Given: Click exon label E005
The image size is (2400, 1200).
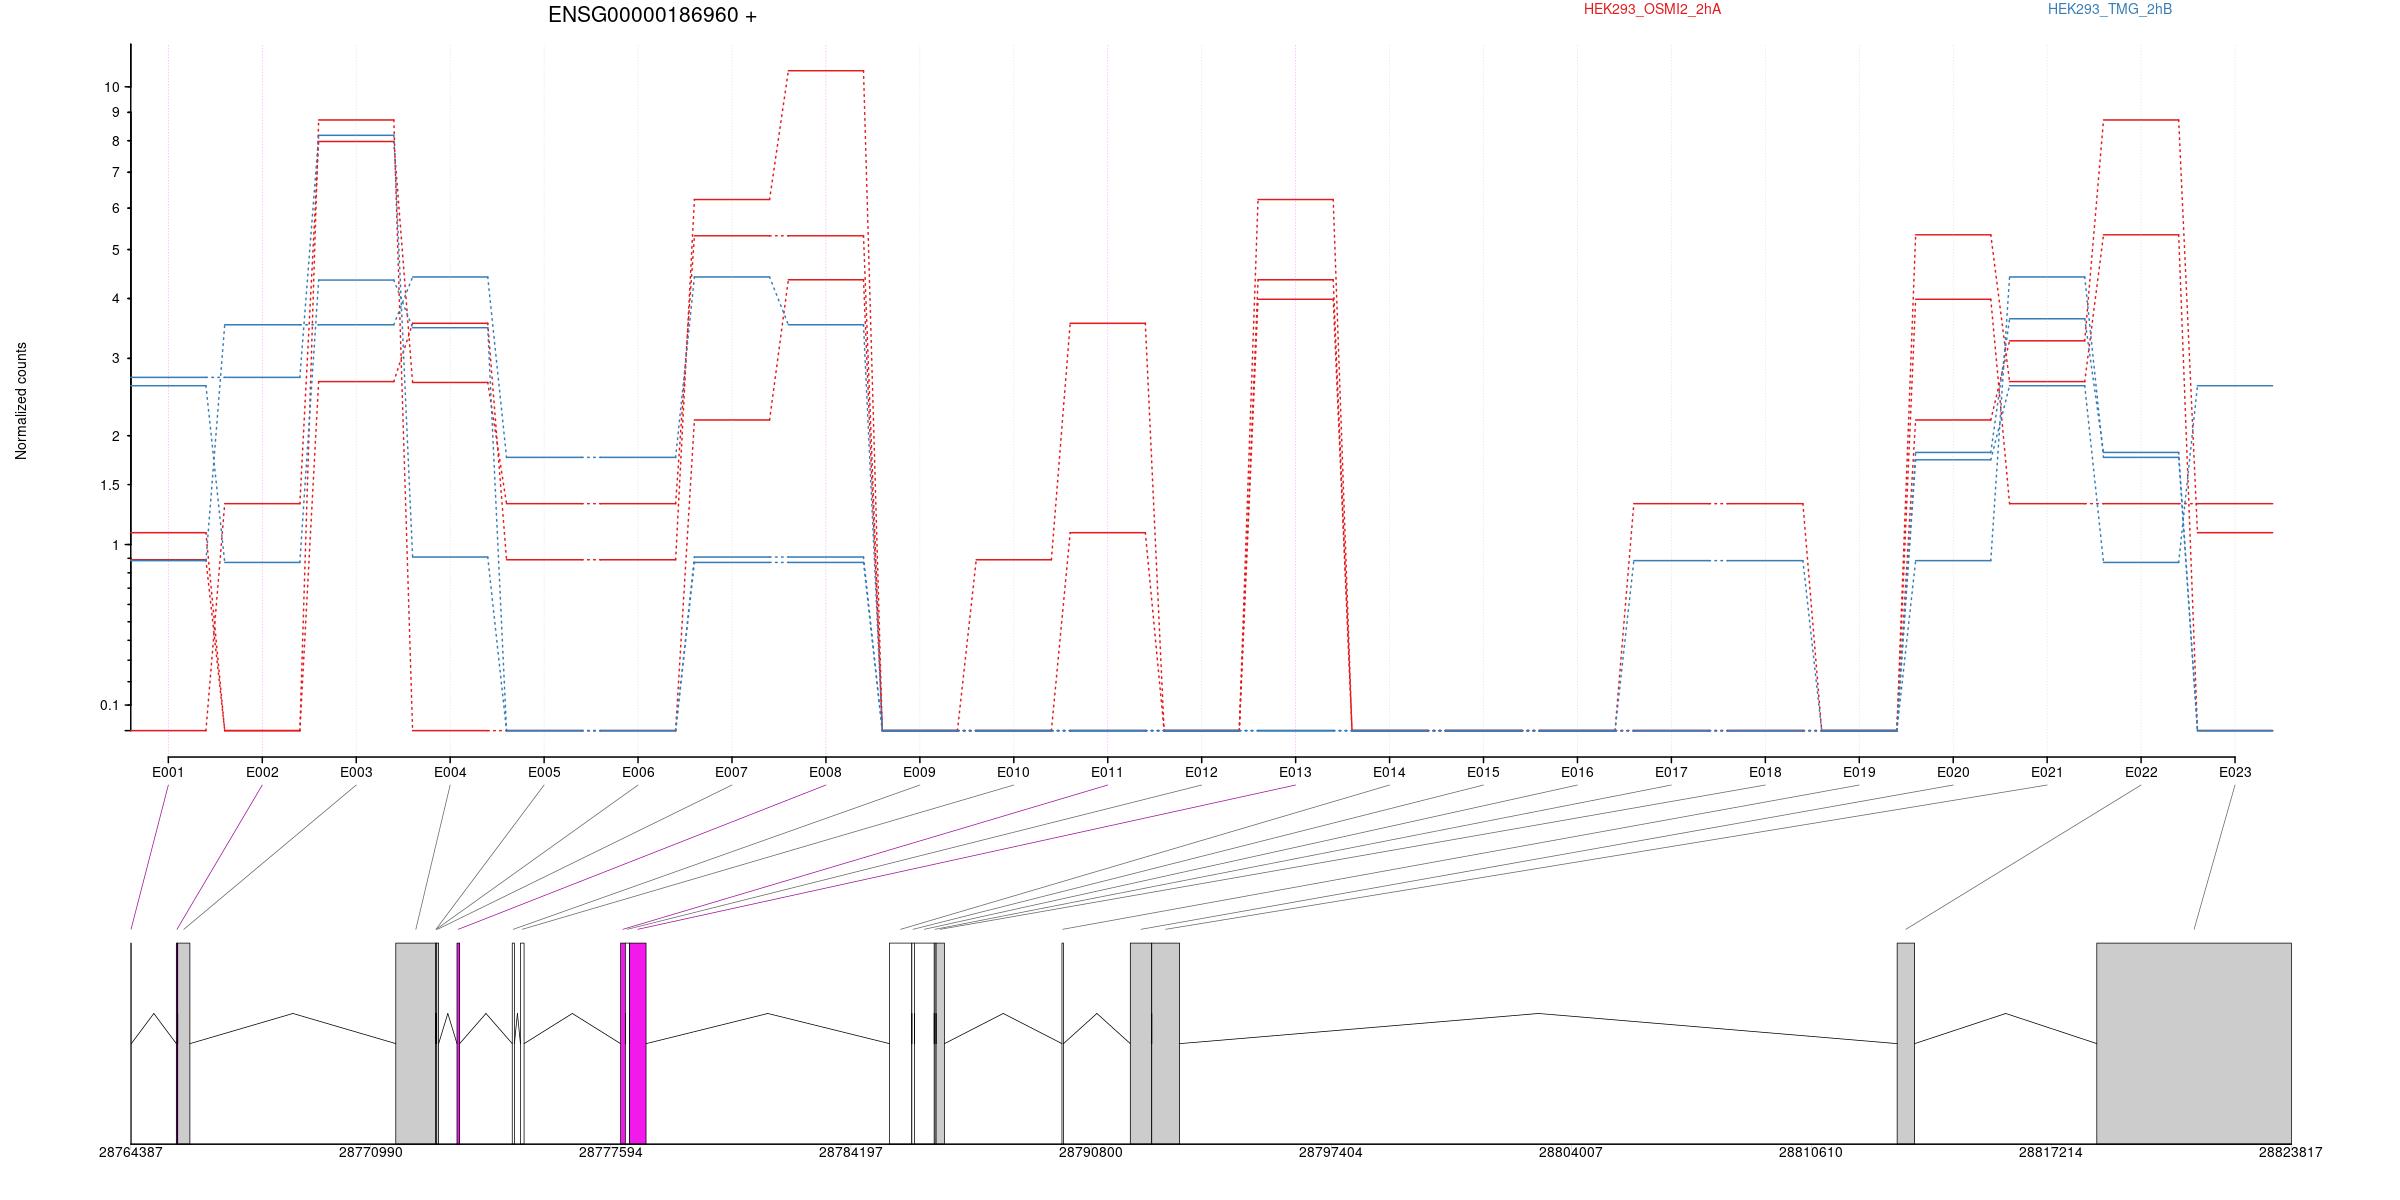Looking at the screenshot, I should click(x=544, y=772).
